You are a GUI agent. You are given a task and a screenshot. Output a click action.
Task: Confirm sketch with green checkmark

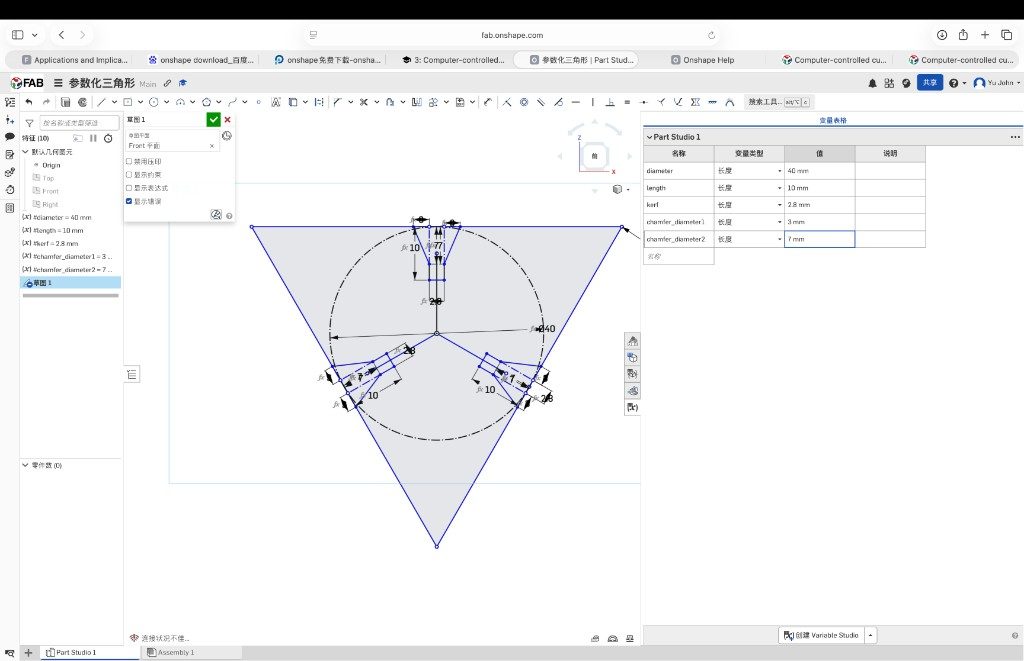click(214, 120)
